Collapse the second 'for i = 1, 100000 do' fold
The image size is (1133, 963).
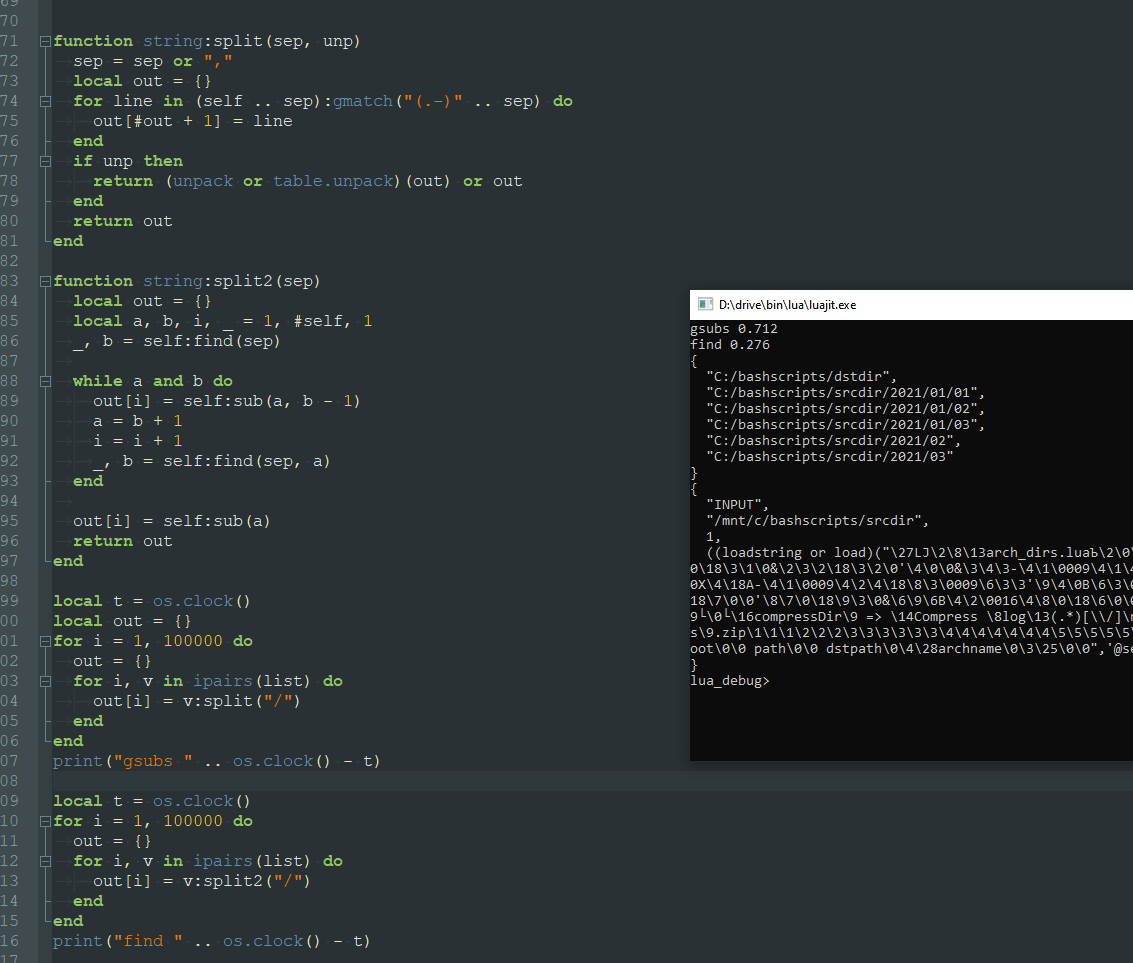[x=45, y=821]
